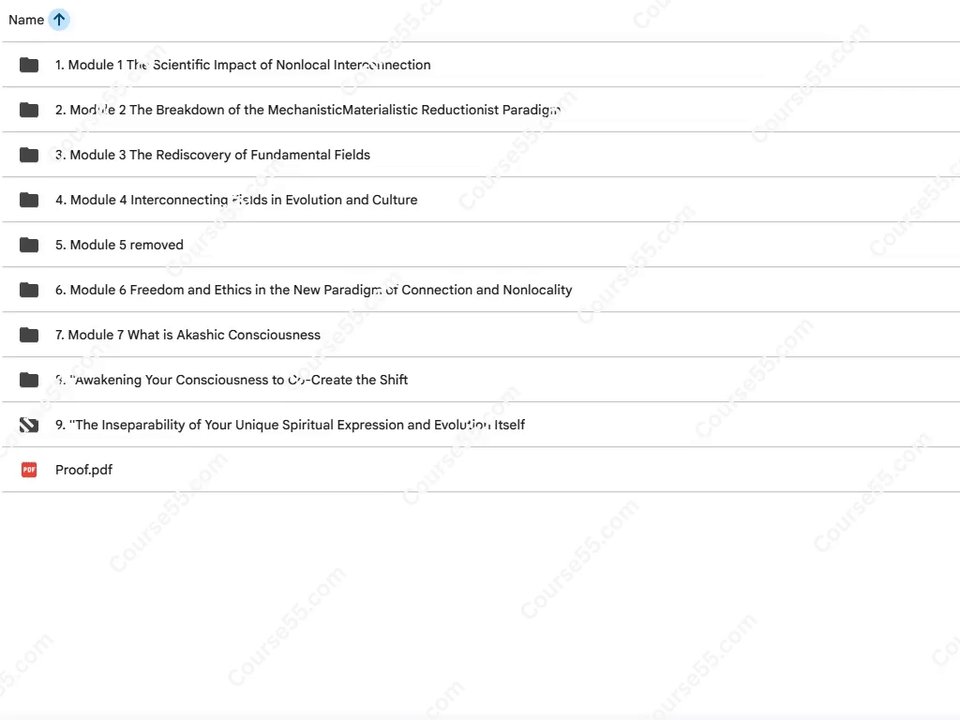Open folder icon for Module 1 Scientific Impact
This screenshot has height=720, width=960.
[x=29, y=65]
